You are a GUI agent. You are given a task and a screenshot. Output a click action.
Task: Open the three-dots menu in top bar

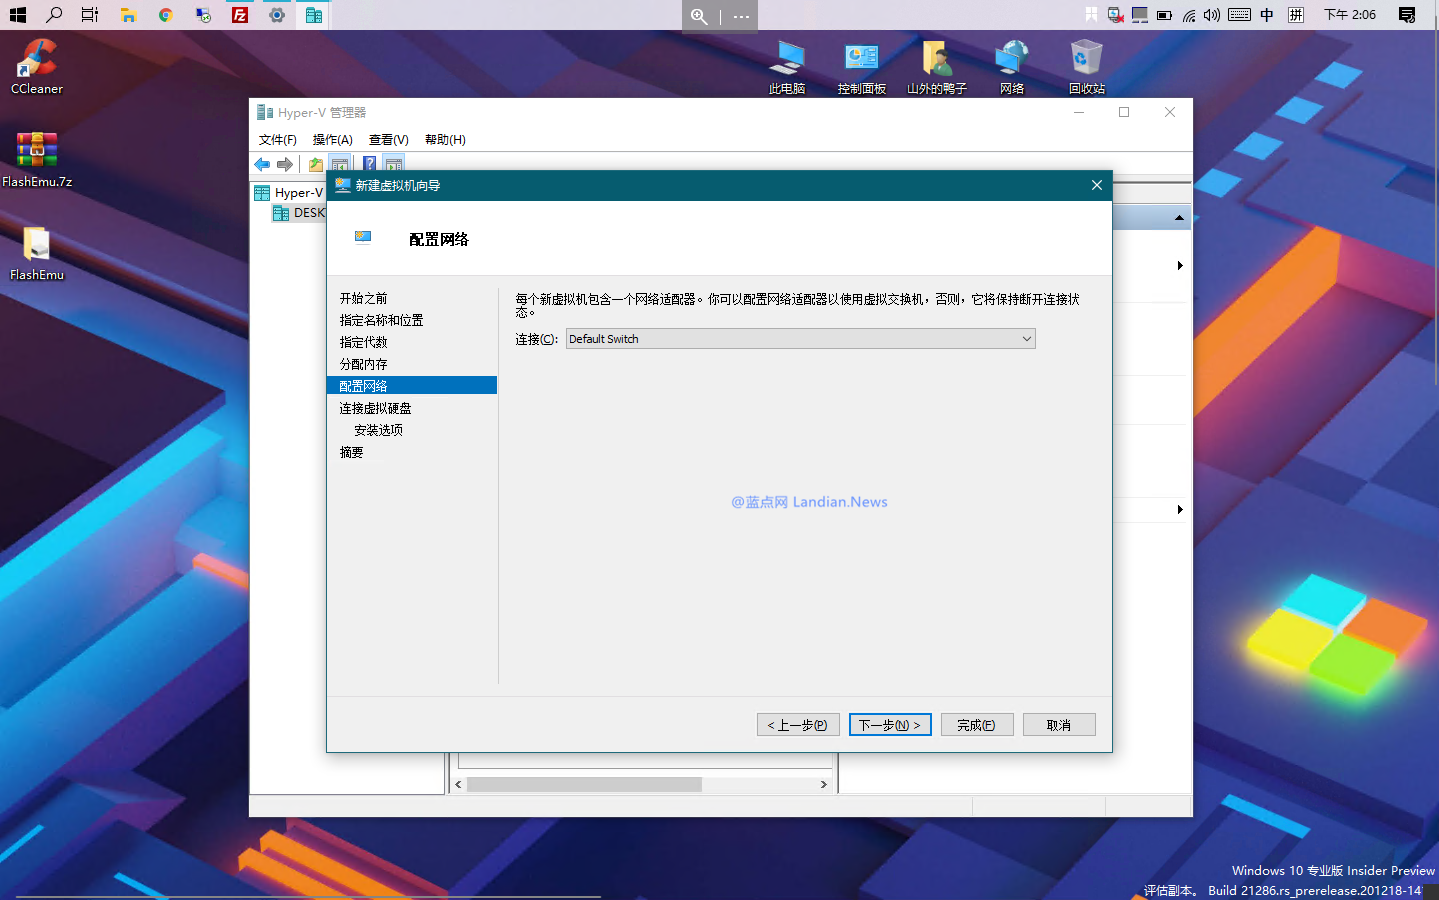click(741, 16)
